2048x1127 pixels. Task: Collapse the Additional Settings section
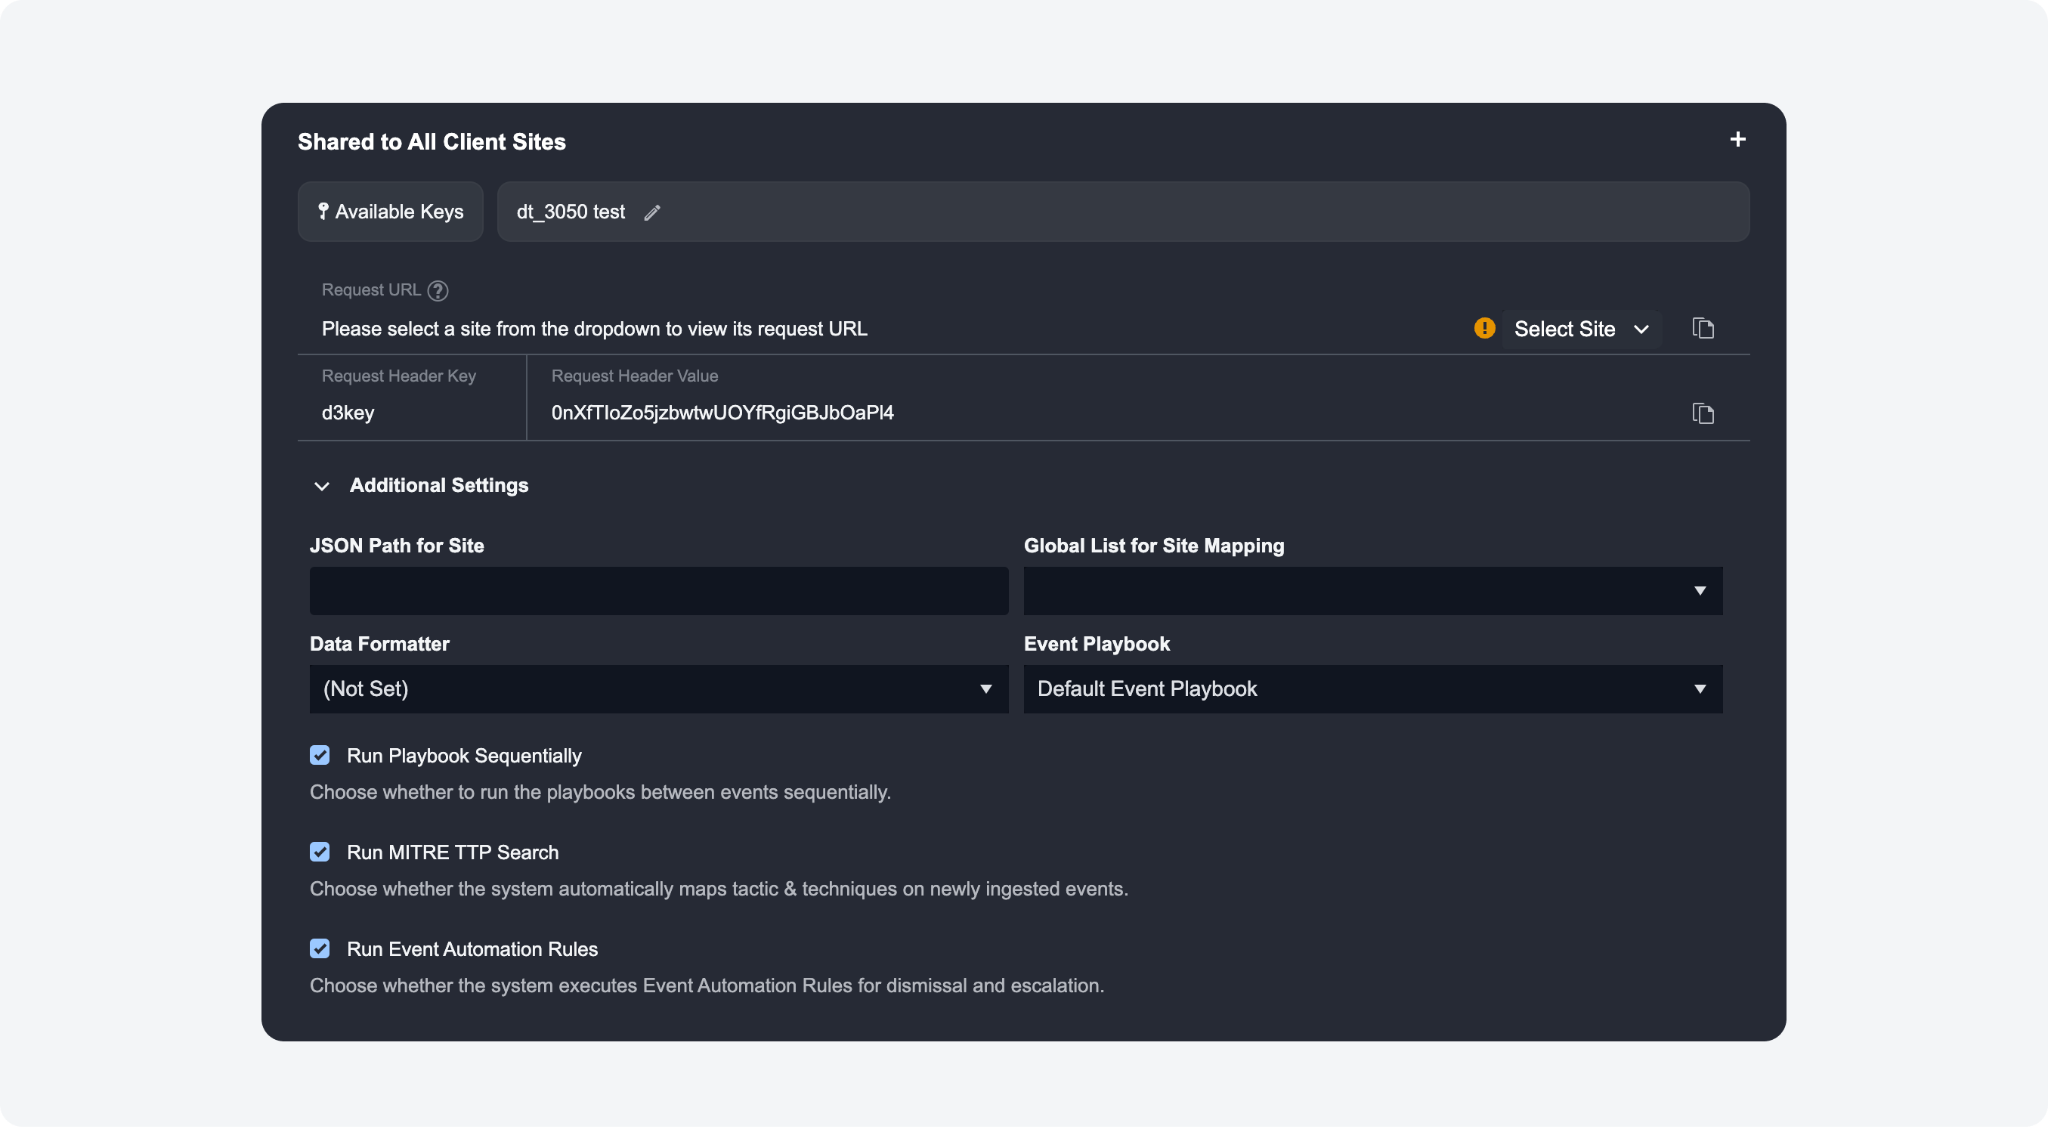coord(322,486)
